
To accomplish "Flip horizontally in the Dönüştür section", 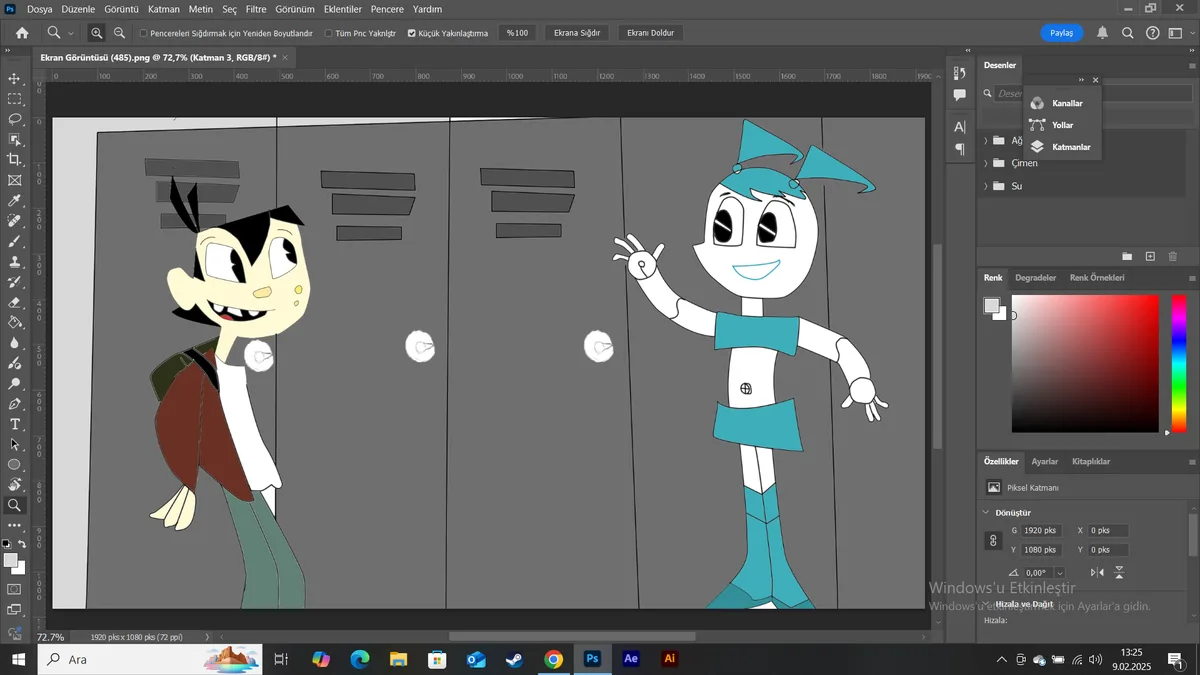I will point(1097,572).
